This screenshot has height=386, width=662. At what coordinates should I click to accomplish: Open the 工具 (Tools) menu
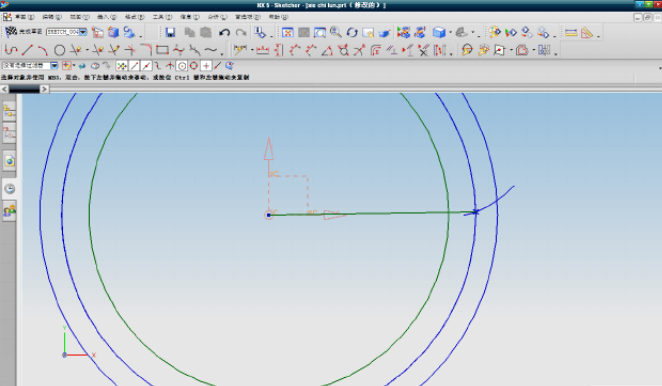point(162,17)
